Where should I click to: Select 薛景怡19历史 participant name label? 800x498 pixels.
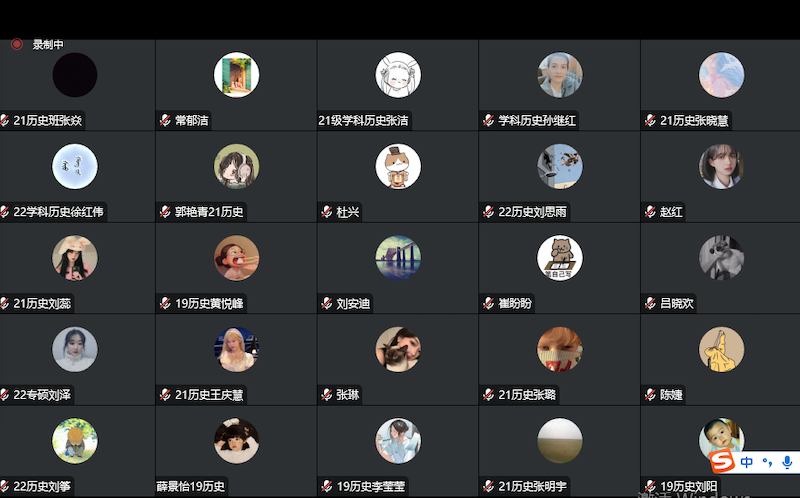click(190, 487)
